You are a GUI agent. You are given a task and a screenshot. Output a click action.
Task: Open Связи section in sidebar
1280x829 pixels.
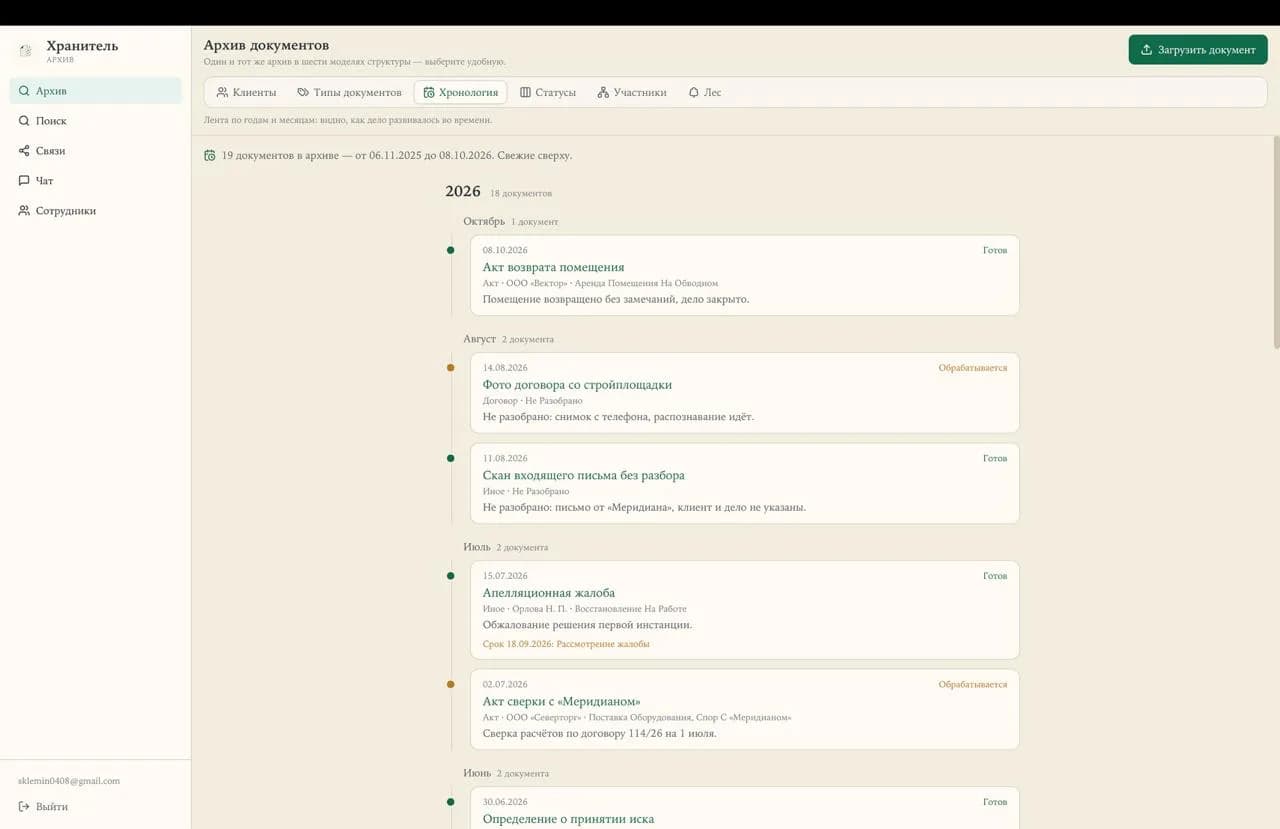96,151
